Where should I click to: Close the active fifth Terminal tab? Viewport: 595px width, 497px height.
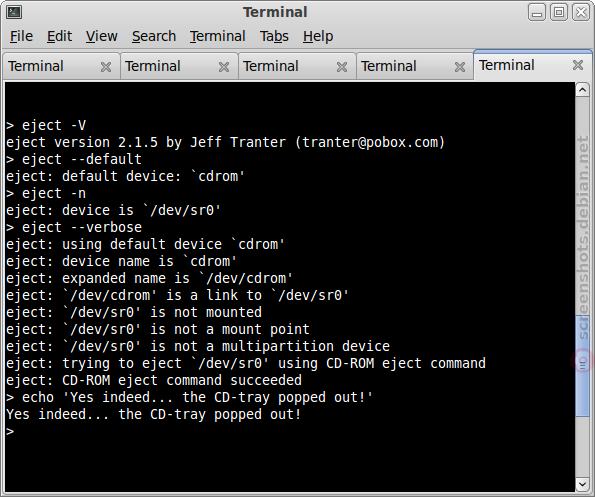[578, 65]
